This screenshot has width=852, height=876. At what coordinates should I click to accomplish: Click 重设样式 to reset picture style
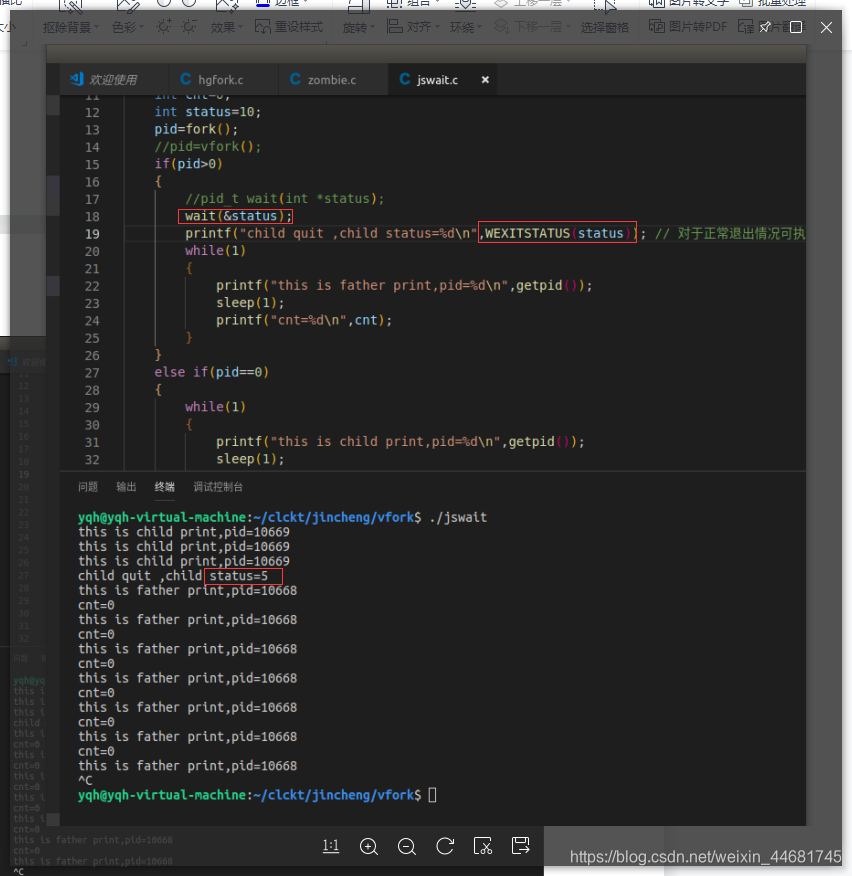pyautogui.click(x=289, y=26)
